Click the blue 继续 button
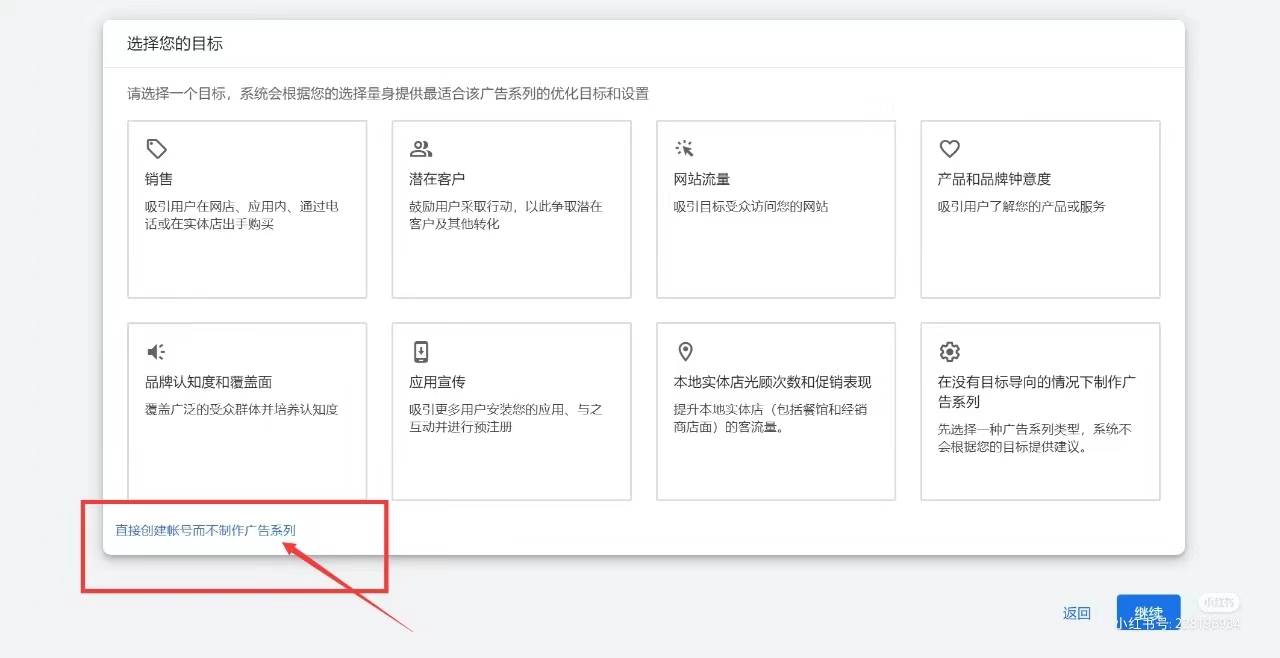The image size is (1280, 658). point(1148,613)
